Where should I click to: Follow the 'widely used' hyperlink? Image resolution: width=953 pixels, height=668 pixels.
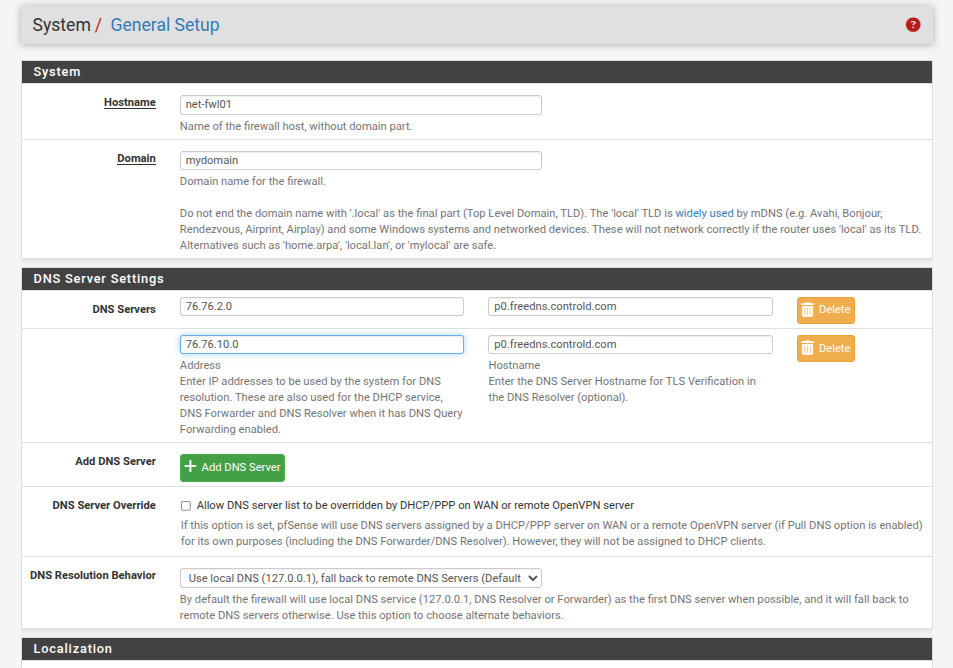point(704,213)
